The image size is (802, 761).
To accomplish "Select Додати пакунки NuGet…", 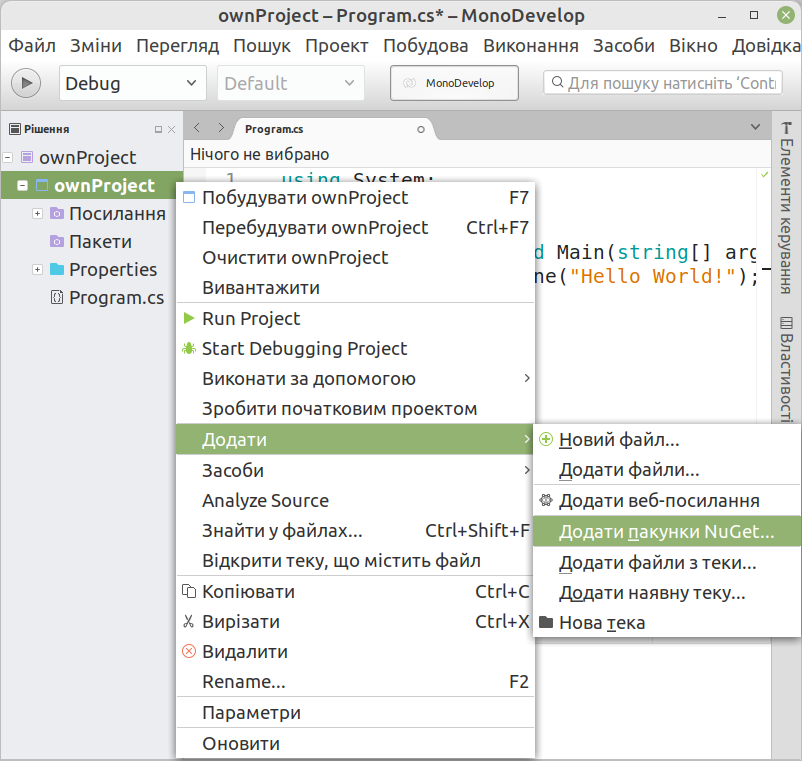I will tap(667, 532).
